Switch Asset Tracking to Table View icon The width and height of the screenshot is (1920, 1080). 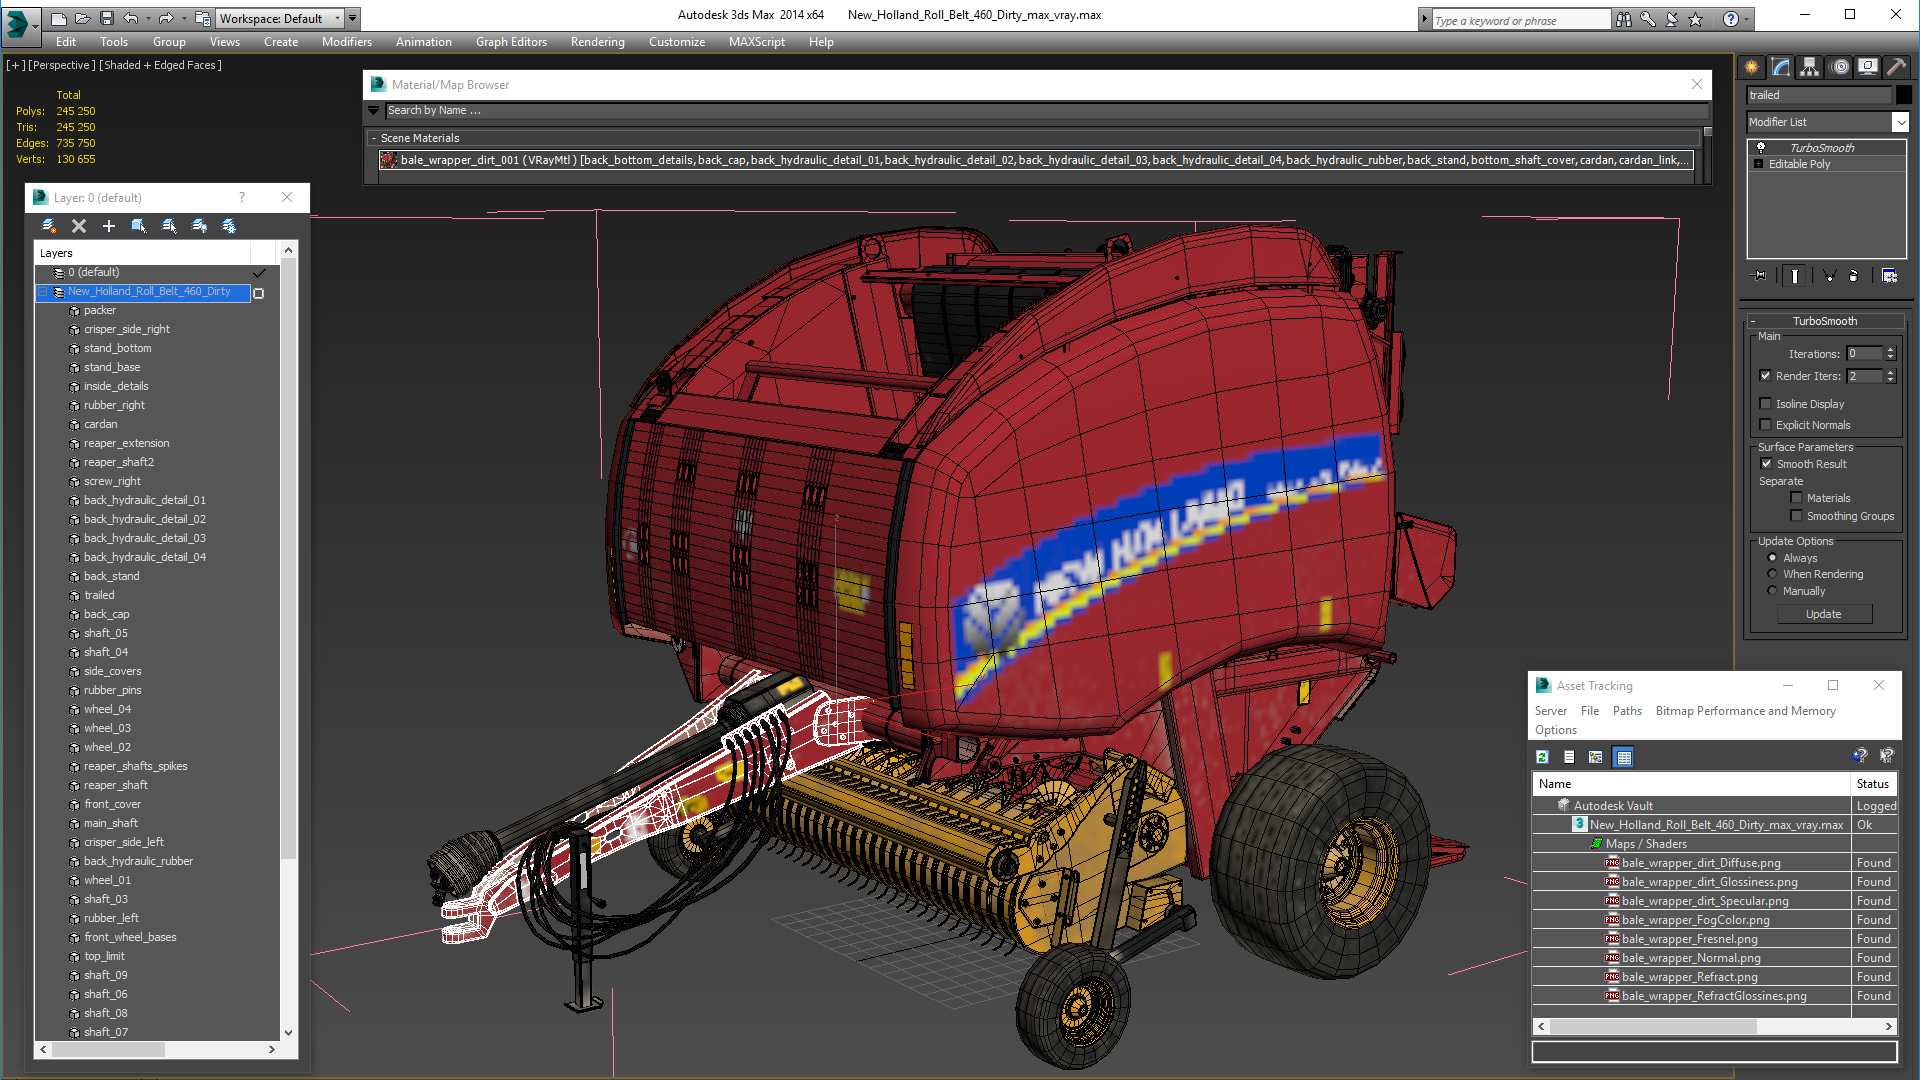pos(1624,757)
